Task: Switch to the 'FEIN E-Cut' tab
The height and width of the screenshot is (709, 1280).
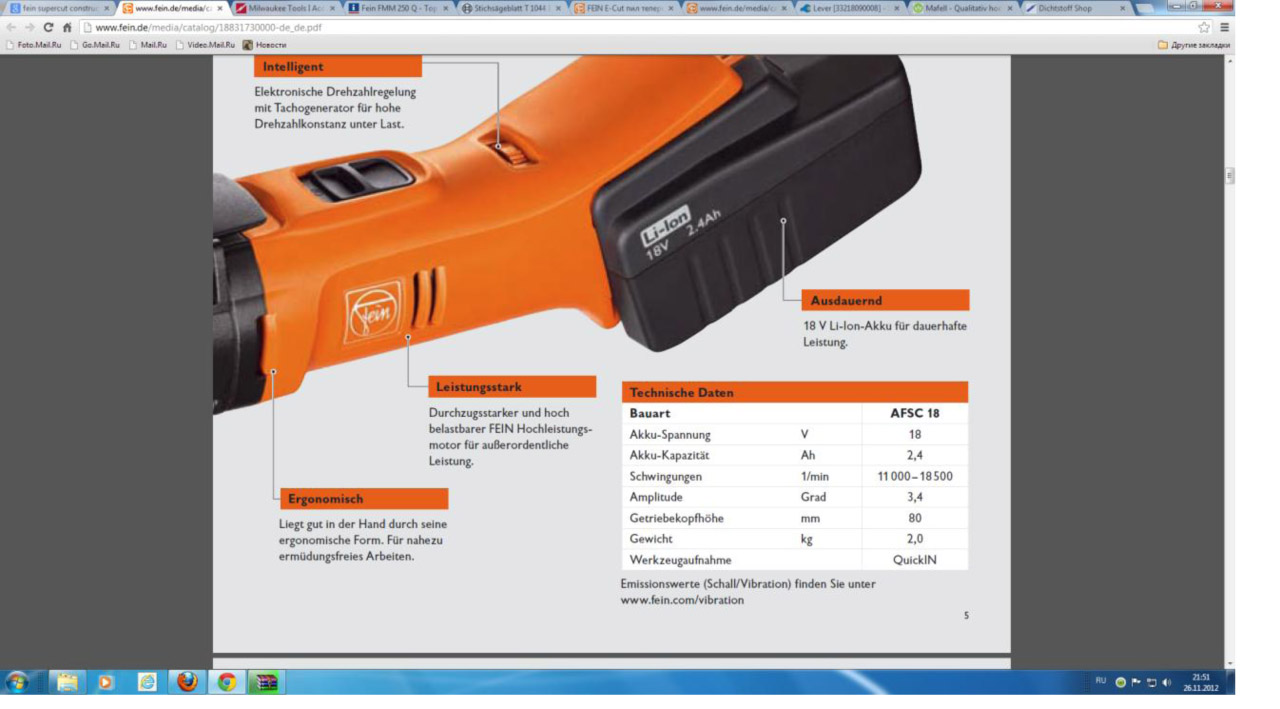Action: point(625,8)
